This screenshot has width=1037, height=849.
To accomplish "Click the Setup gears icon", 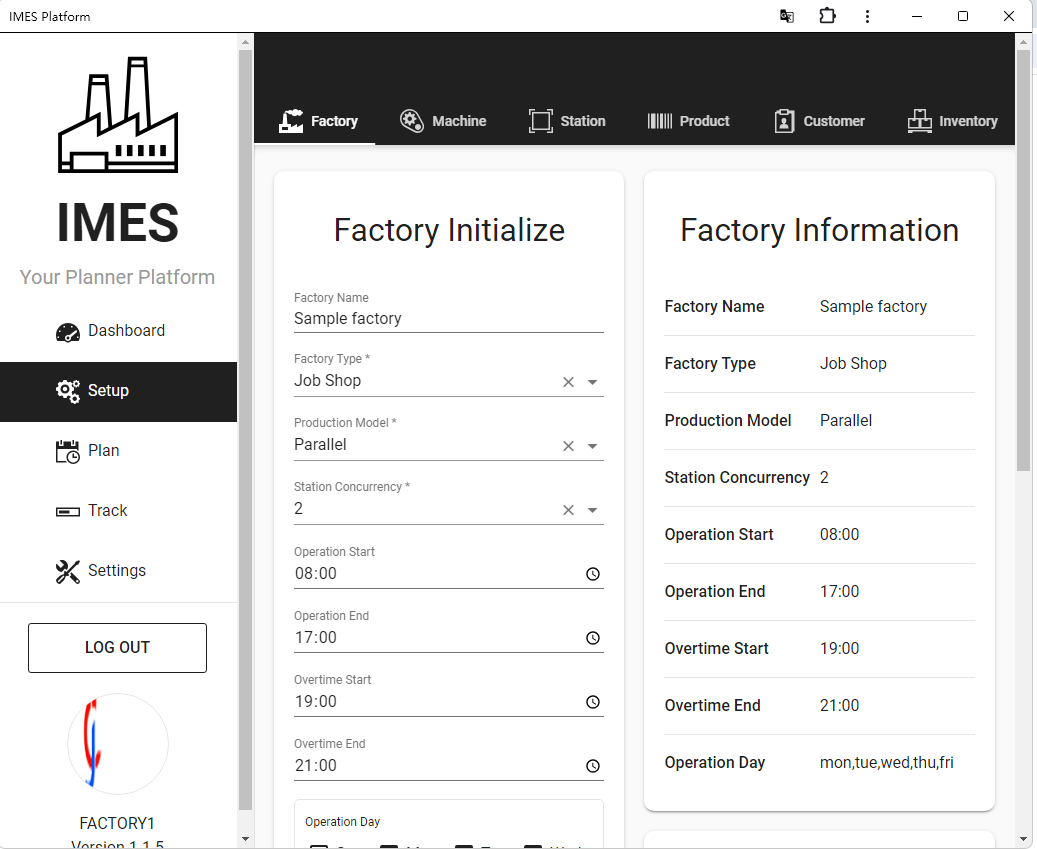I will tap(67, 391).
